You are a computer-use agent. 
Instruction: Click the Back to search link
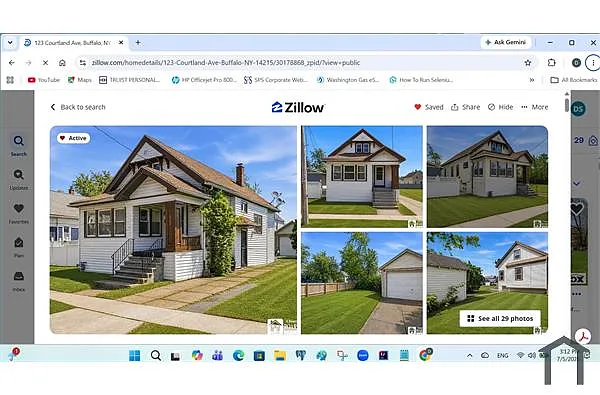(78, 107)
